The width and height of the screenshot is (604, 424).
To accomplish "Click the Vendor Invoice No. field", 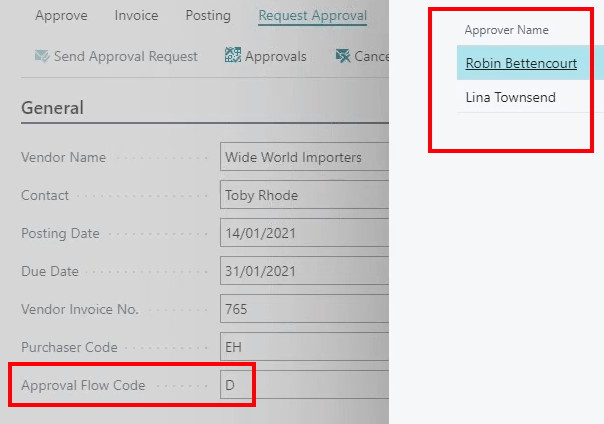I will (304, 309).
